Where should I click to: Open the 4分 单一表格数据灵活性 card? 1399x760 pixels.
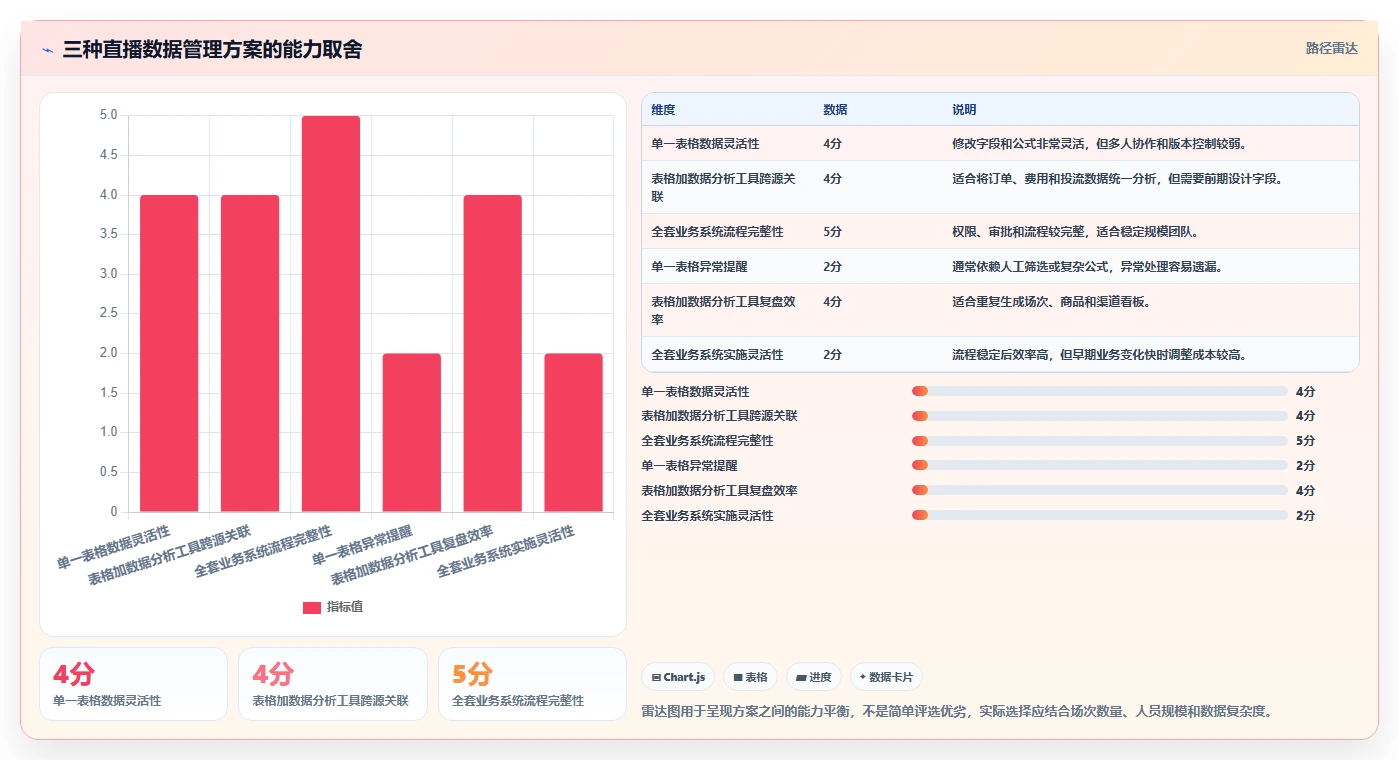[x=134, y=684]
